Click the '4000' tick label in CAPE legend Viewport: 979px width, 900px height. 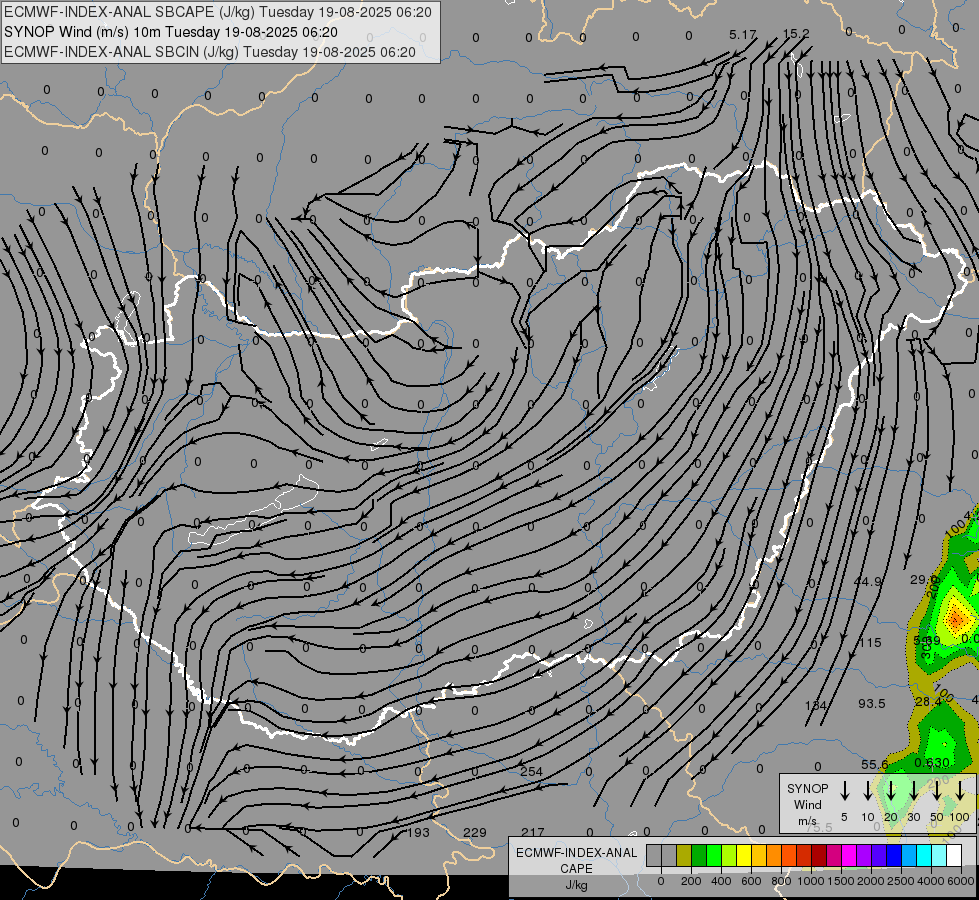pos(931,881)
